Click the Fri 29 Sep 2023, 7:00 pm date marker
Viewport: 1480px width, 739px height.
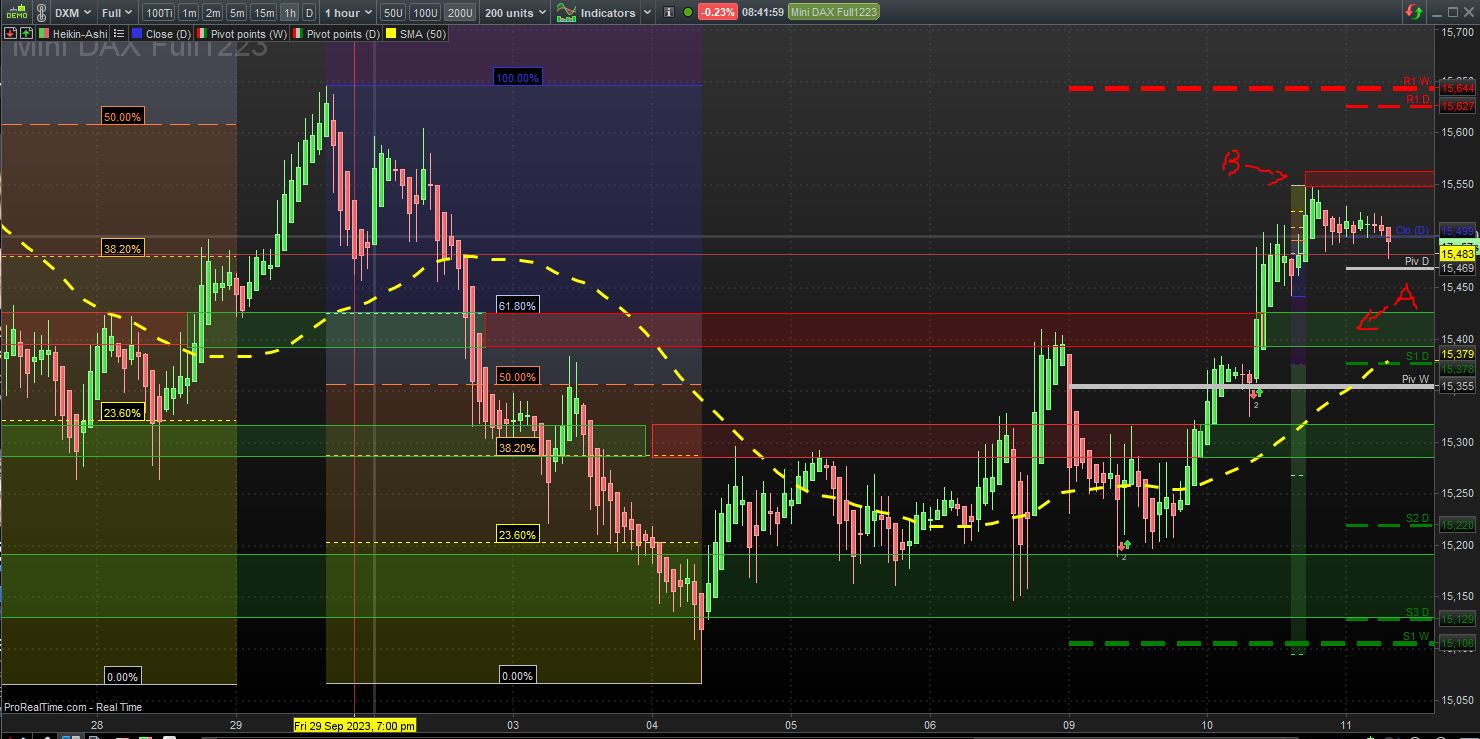click(355, 724)
